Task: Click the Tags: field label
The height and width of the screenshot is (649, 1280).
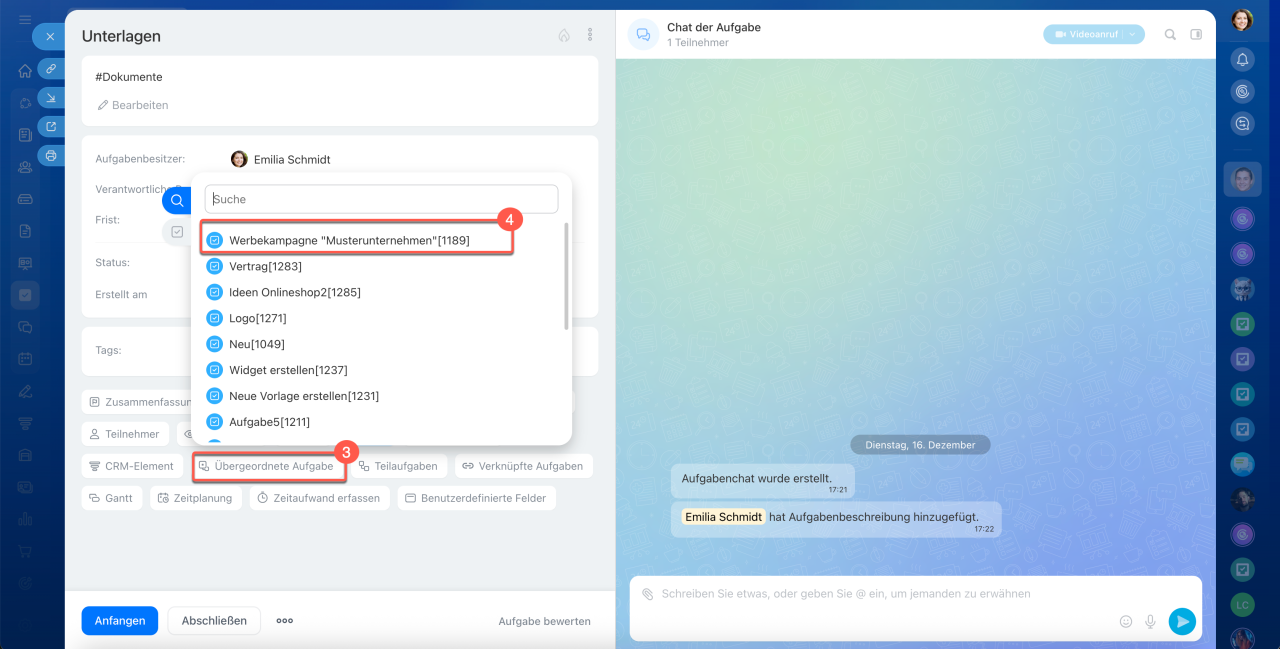Action: pyautogui.click(x=108, y=351)
